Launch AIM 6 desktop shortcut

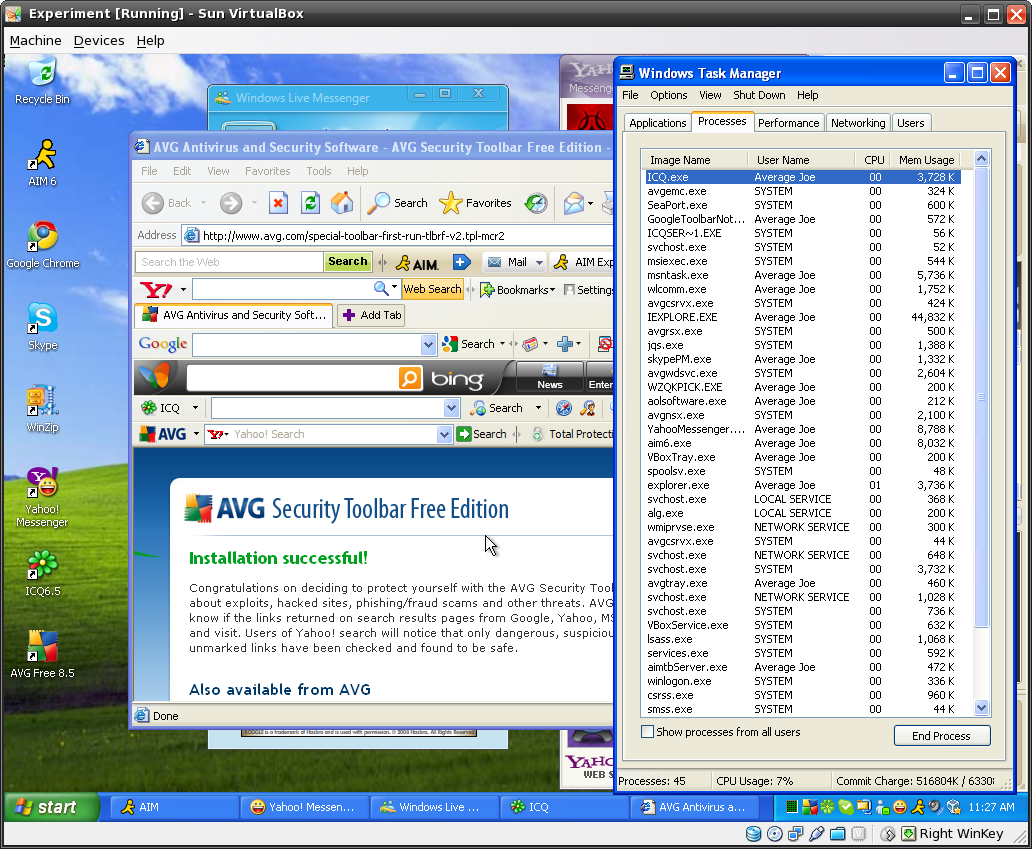(x=42, y=163)
